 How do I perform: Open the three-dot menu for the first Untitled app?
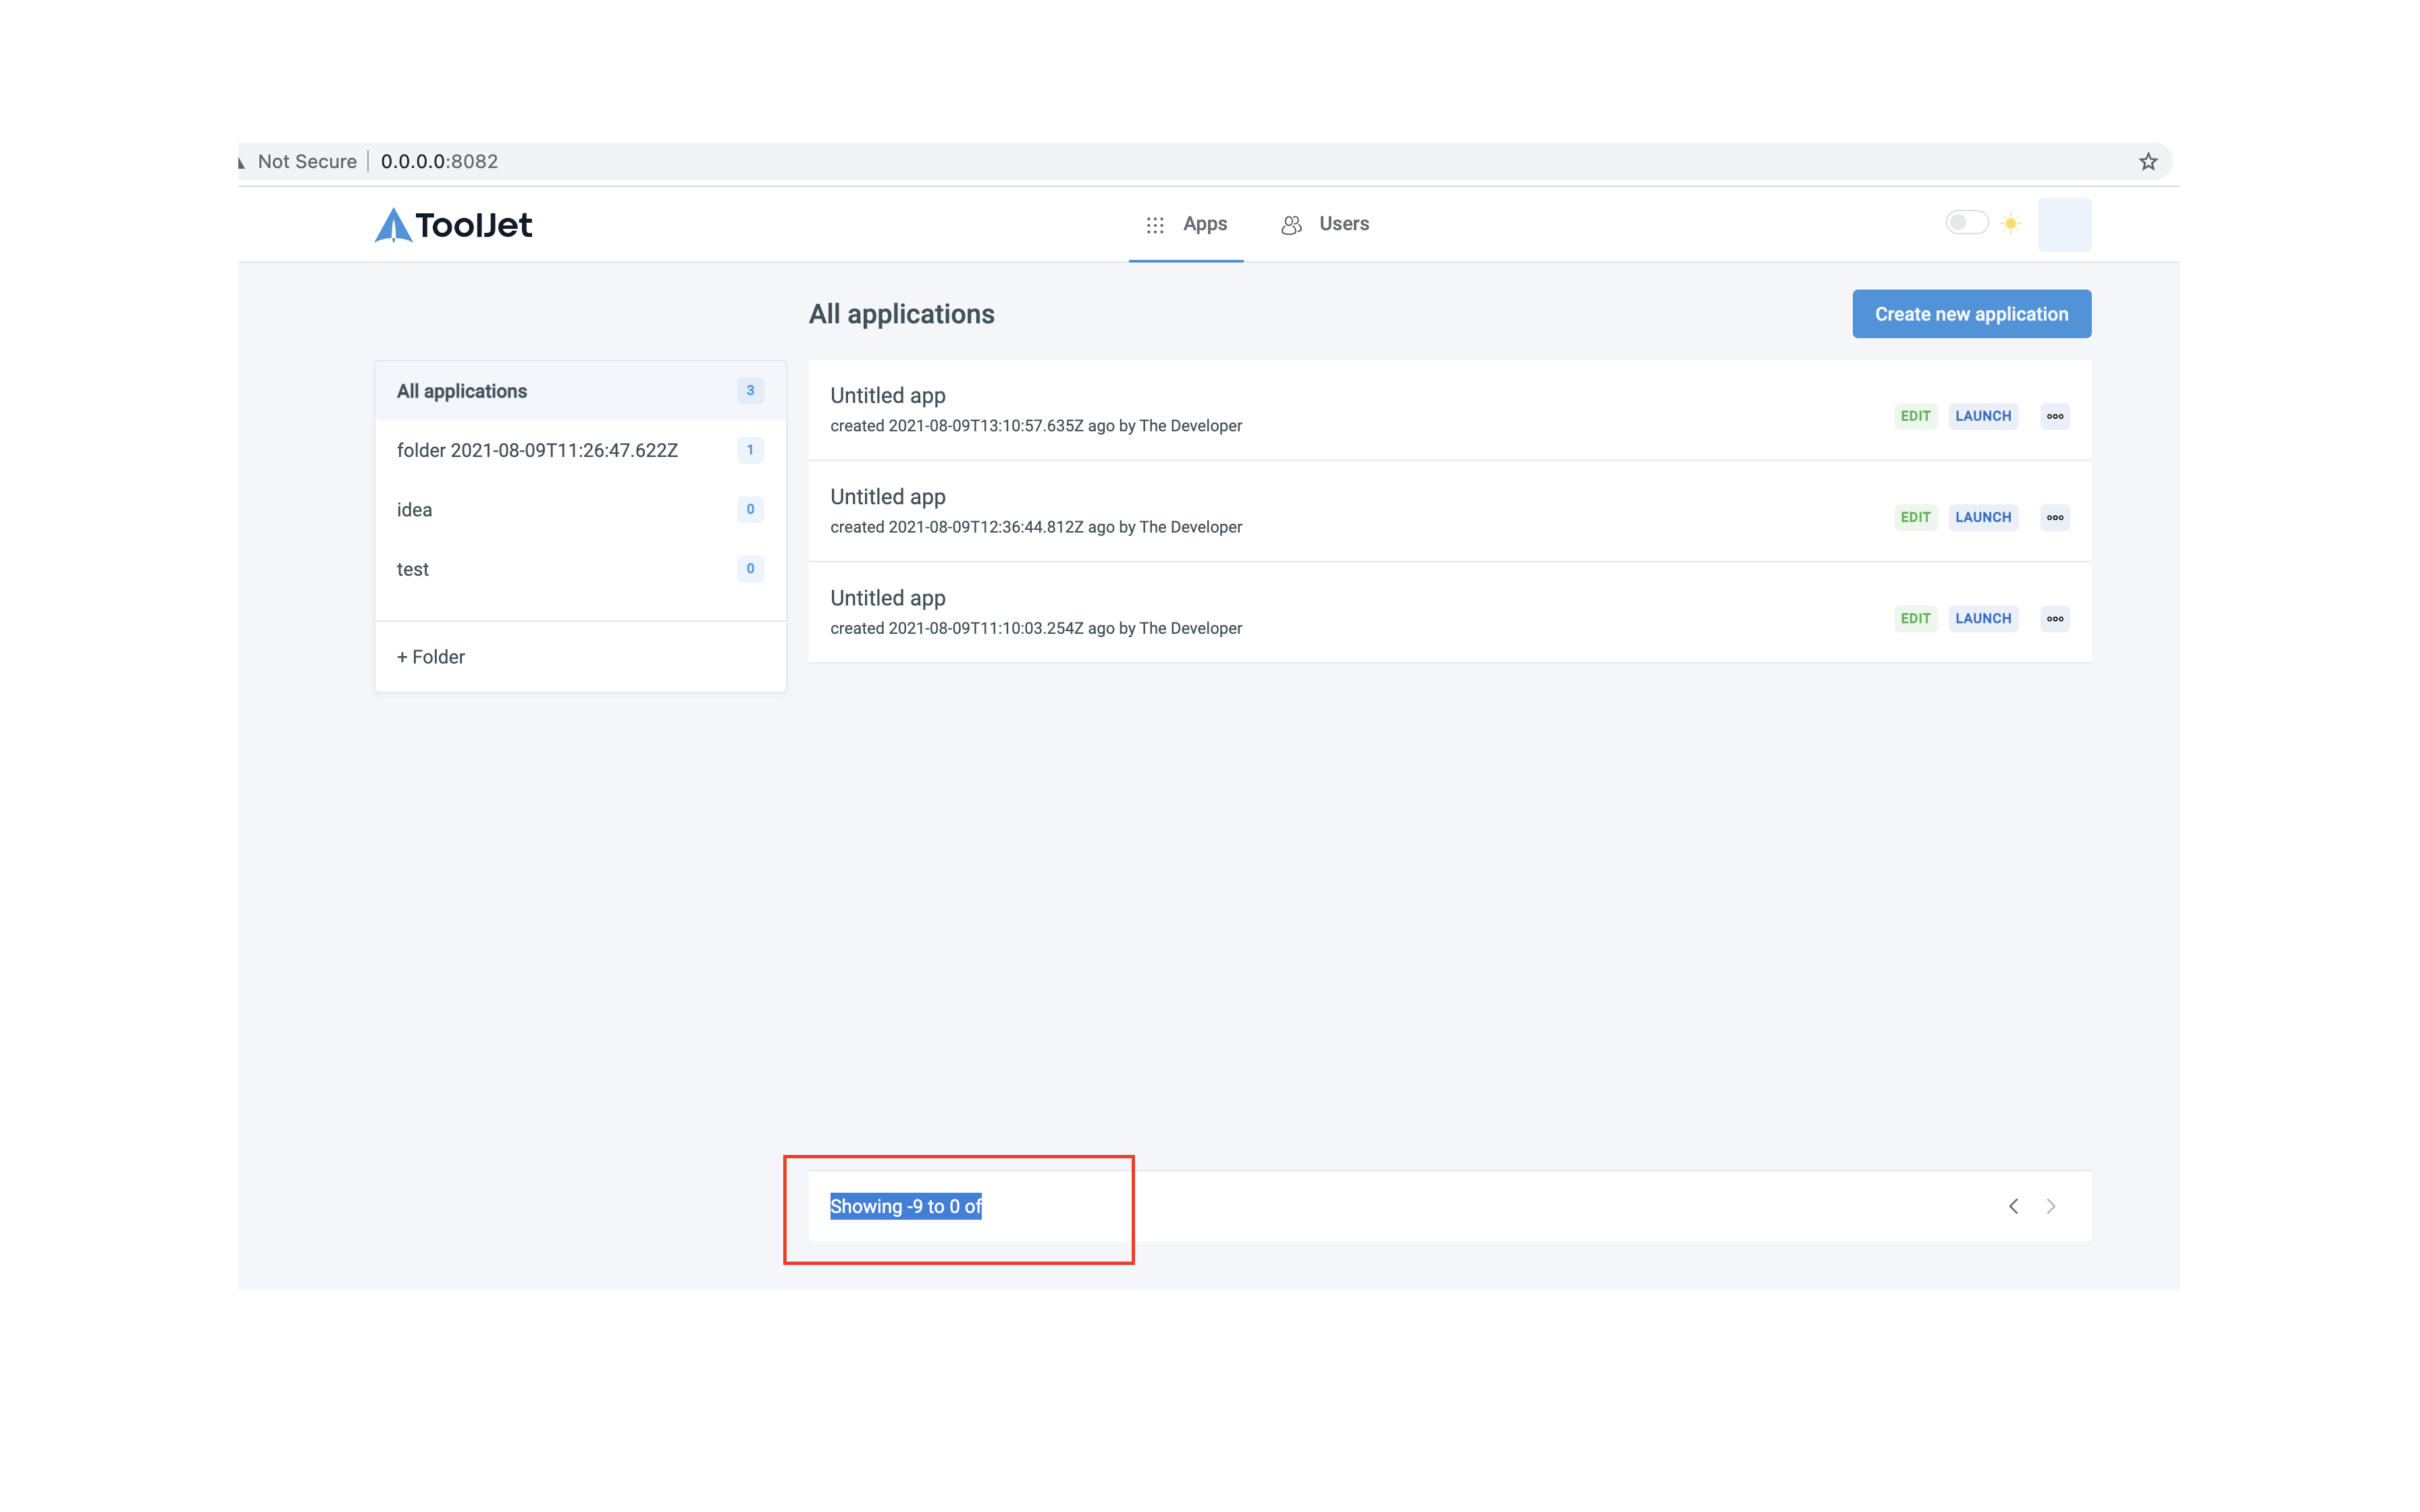pos(2055,415)
